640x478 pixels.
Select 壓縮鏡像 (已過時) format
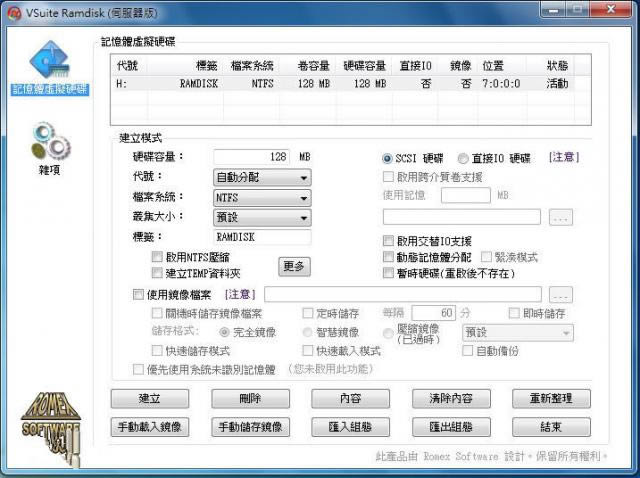coord(388,333)
